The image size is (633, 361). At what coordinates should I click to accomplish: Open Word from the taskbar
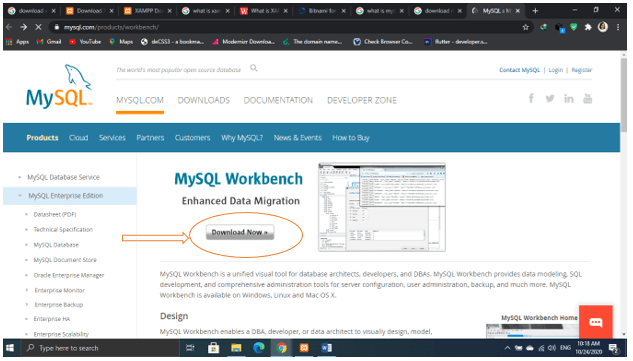pyautogui.click(x=328, y=349)
